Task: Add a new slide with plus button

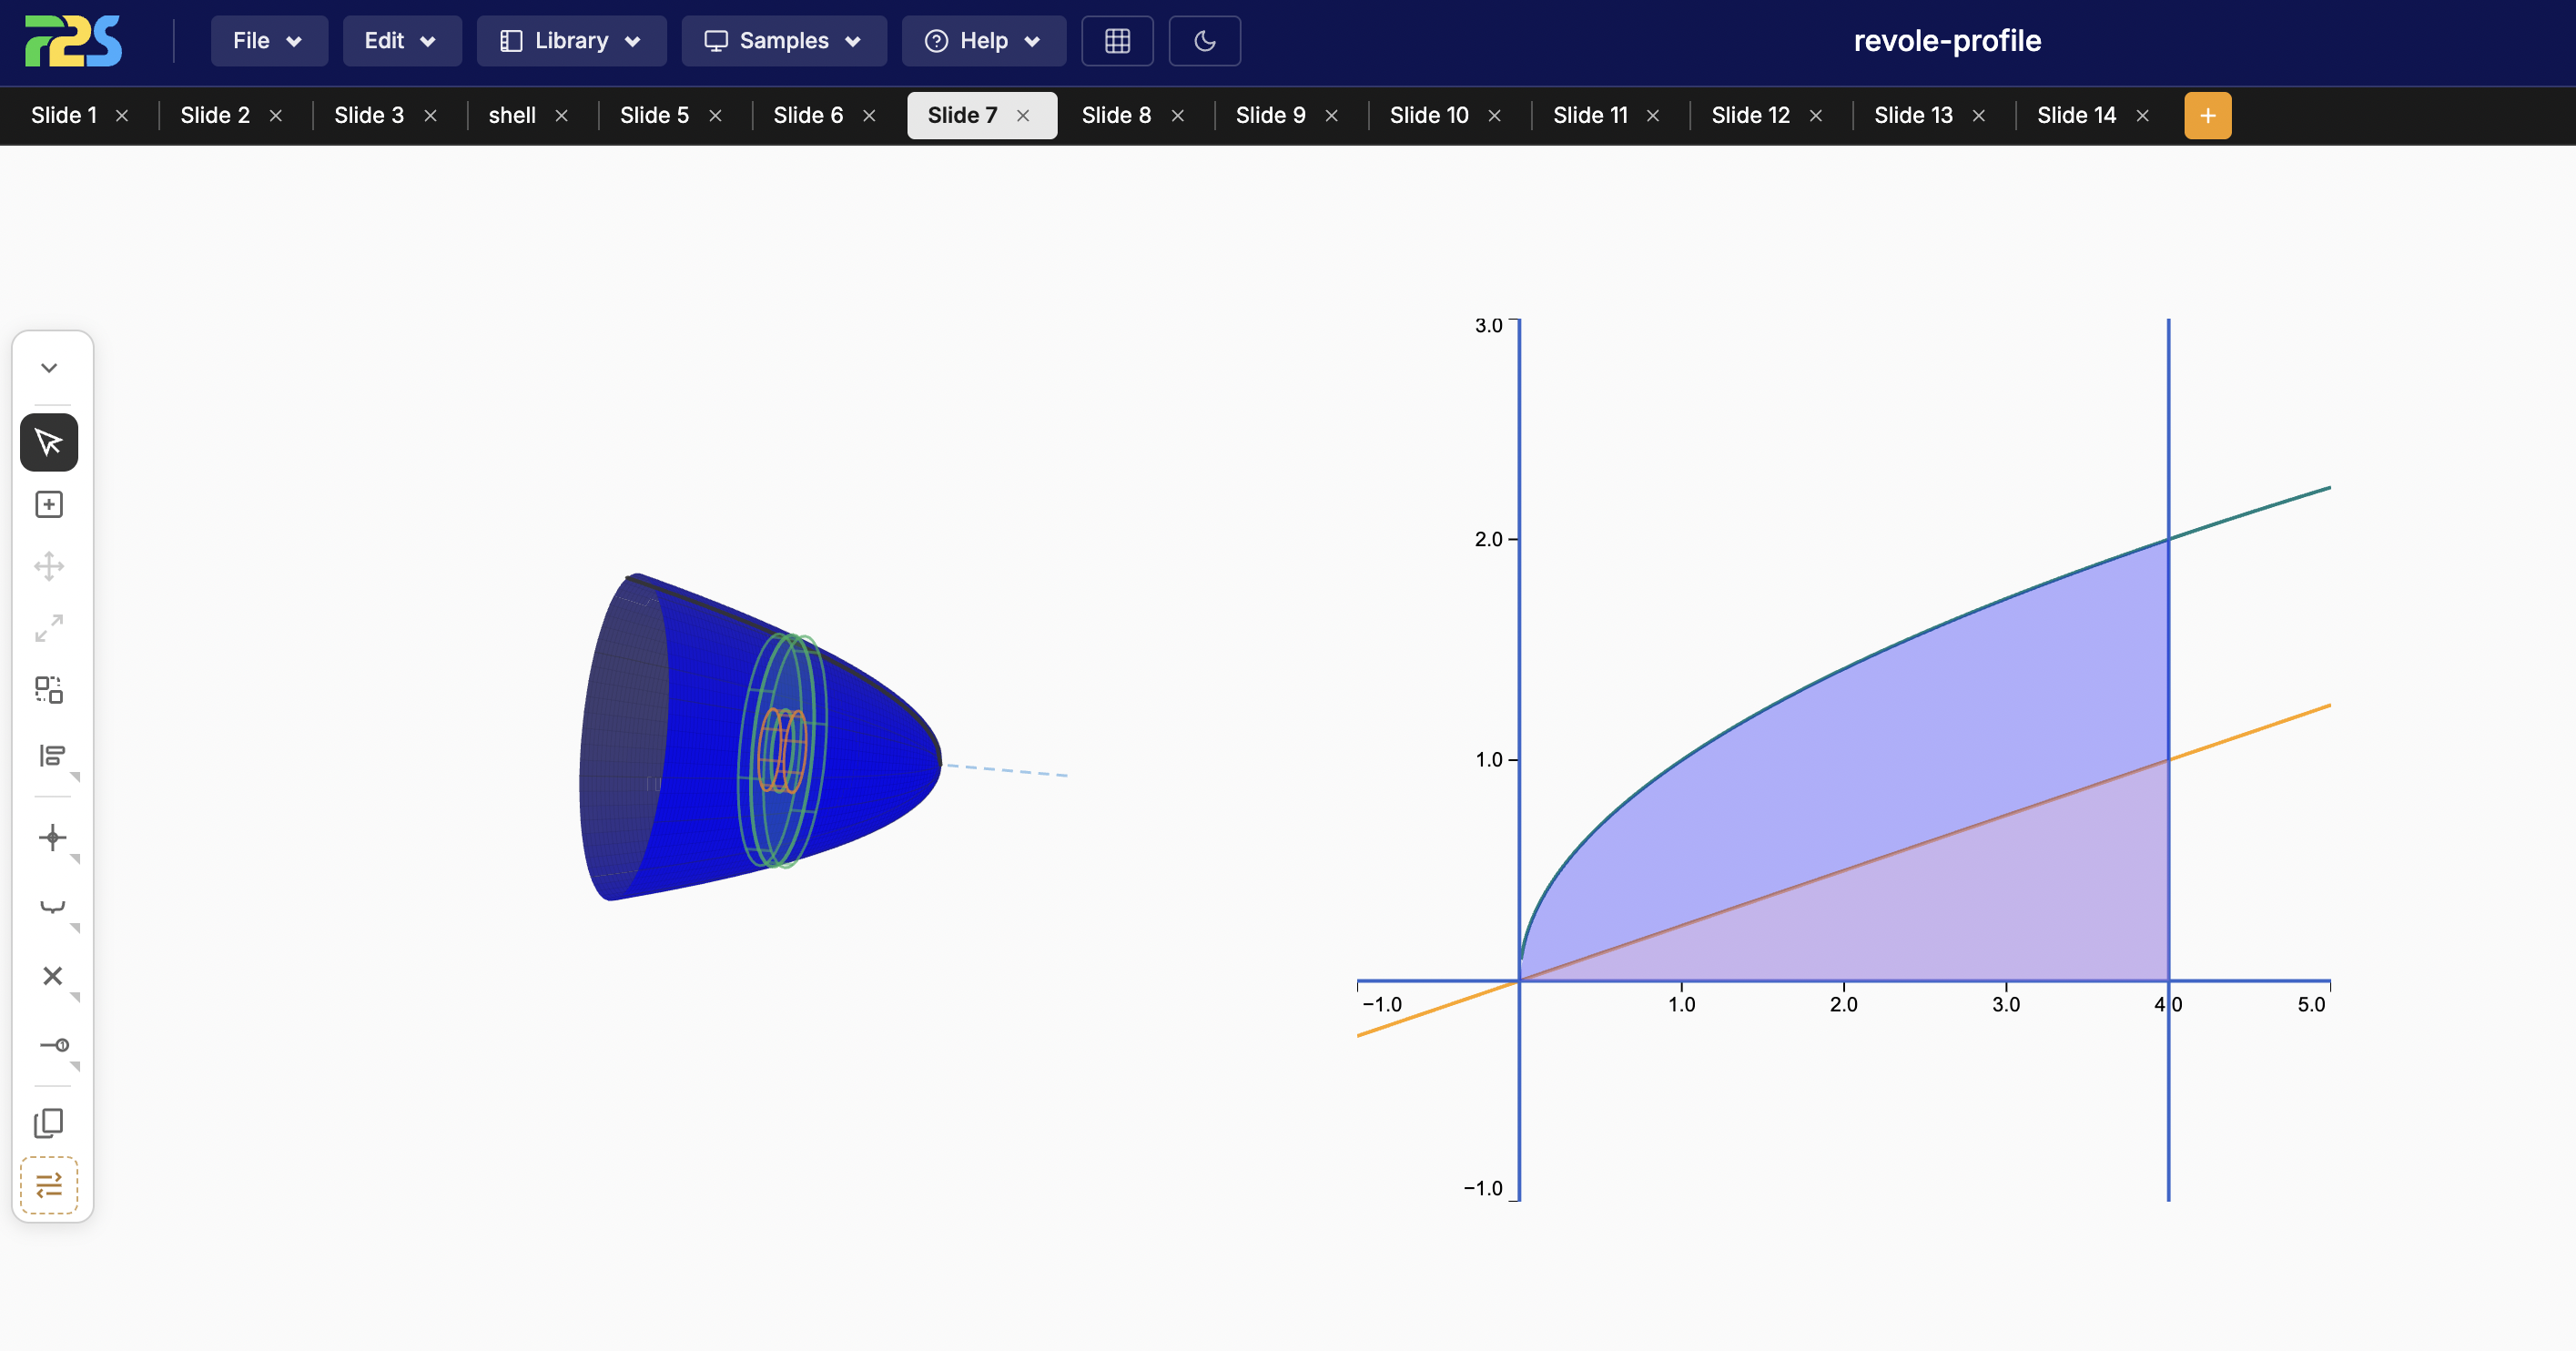Action: [x=2208, y=116]
